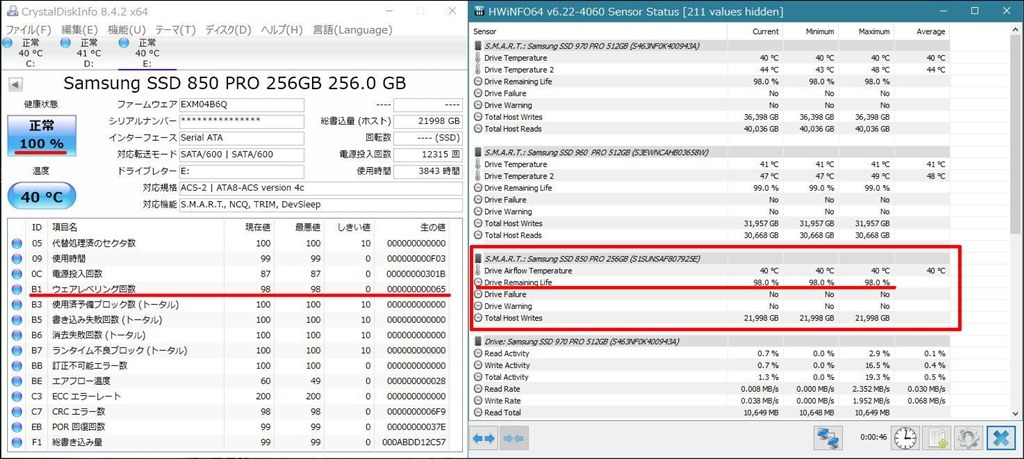Click the previous-disk triangle arrow in CrystalDiskInfo
This screenshot has width=1024, height=459.
click(16, 85)
